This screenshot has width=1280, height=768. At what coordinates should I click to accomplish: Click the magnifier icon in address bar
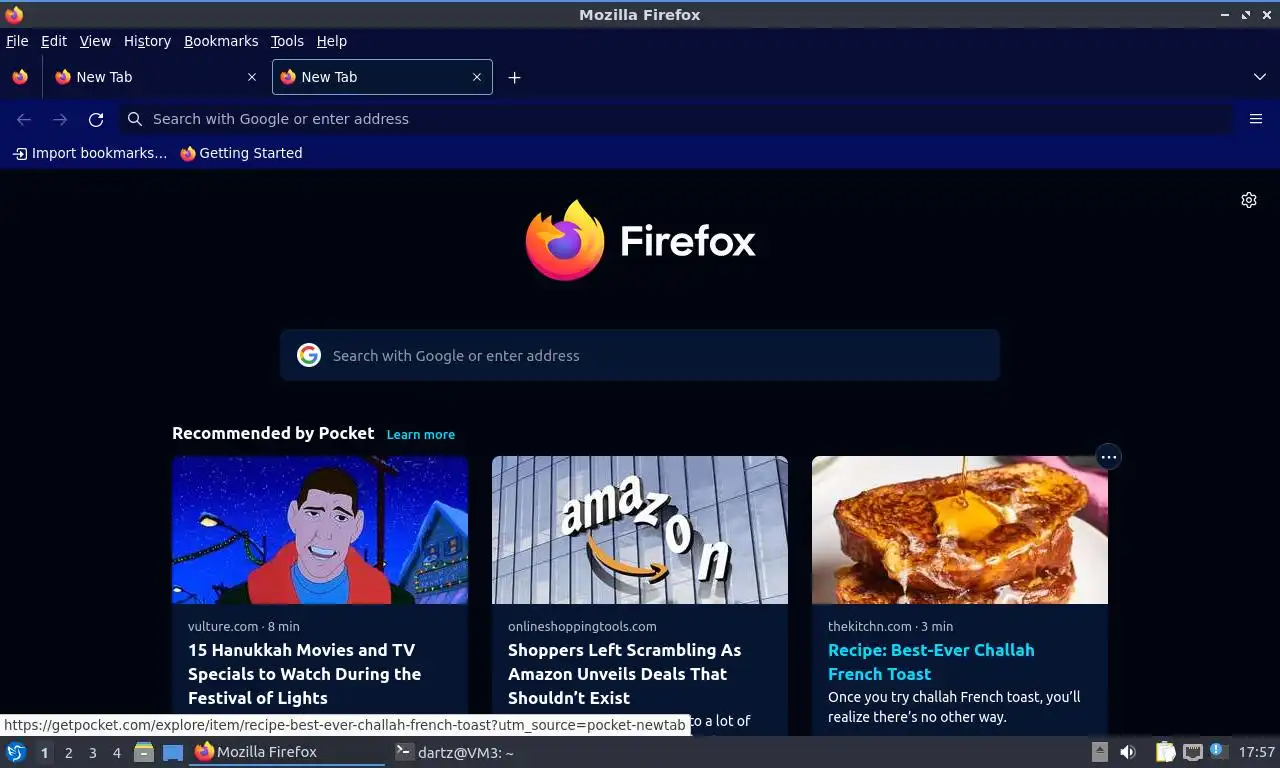[x=135, y=119]
